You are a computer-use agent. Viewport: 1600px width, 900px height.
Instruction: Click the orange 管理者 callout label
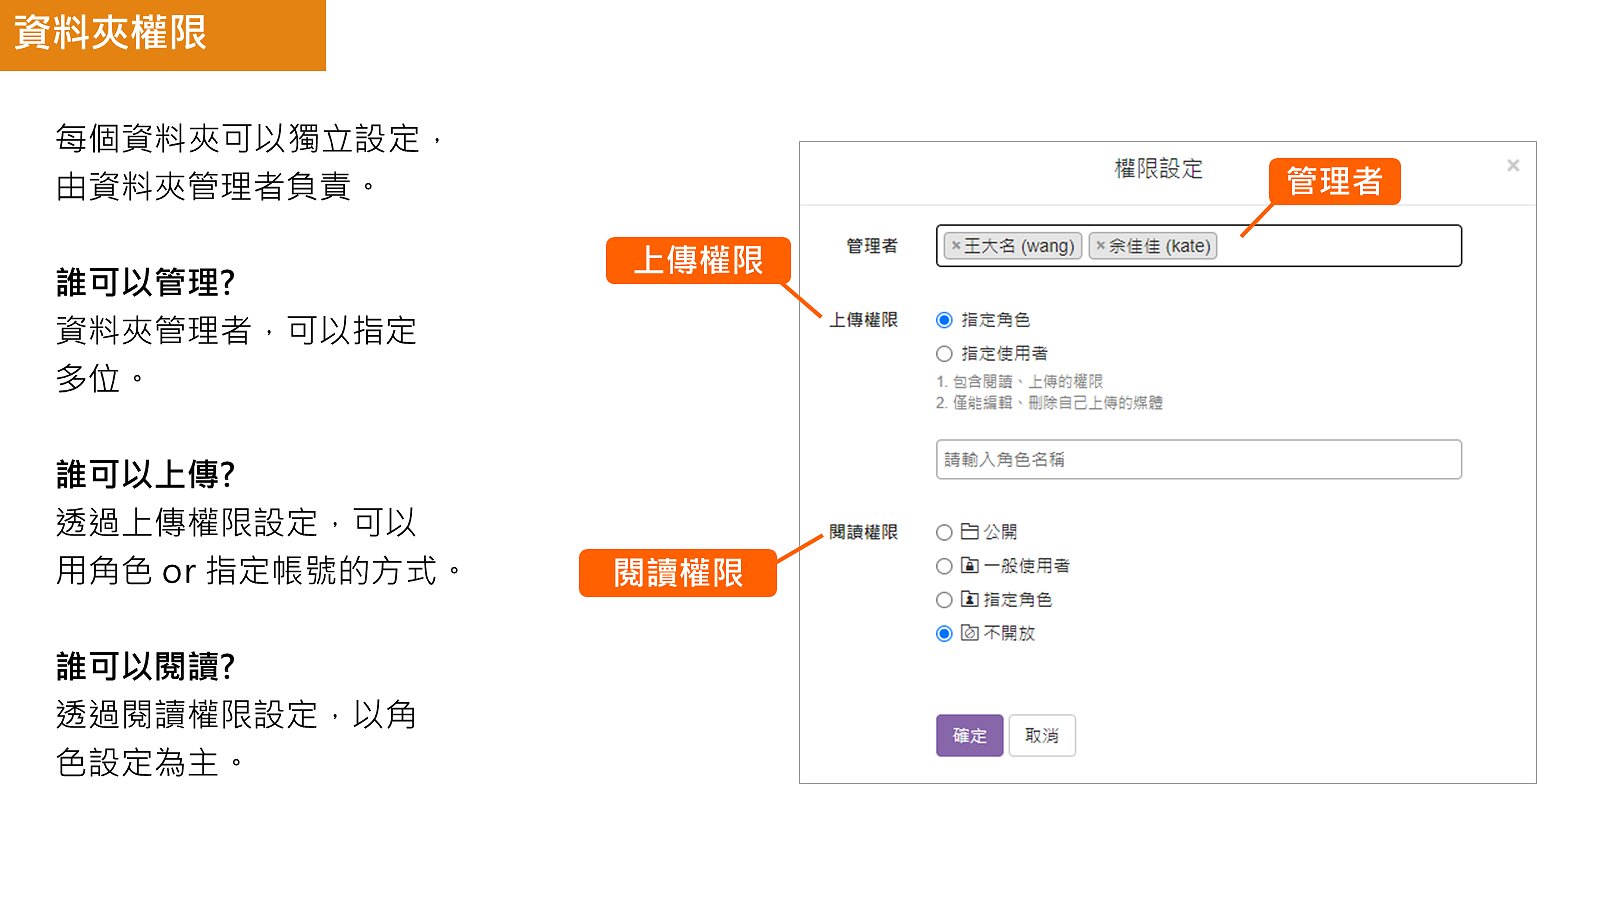point(1334,181)
